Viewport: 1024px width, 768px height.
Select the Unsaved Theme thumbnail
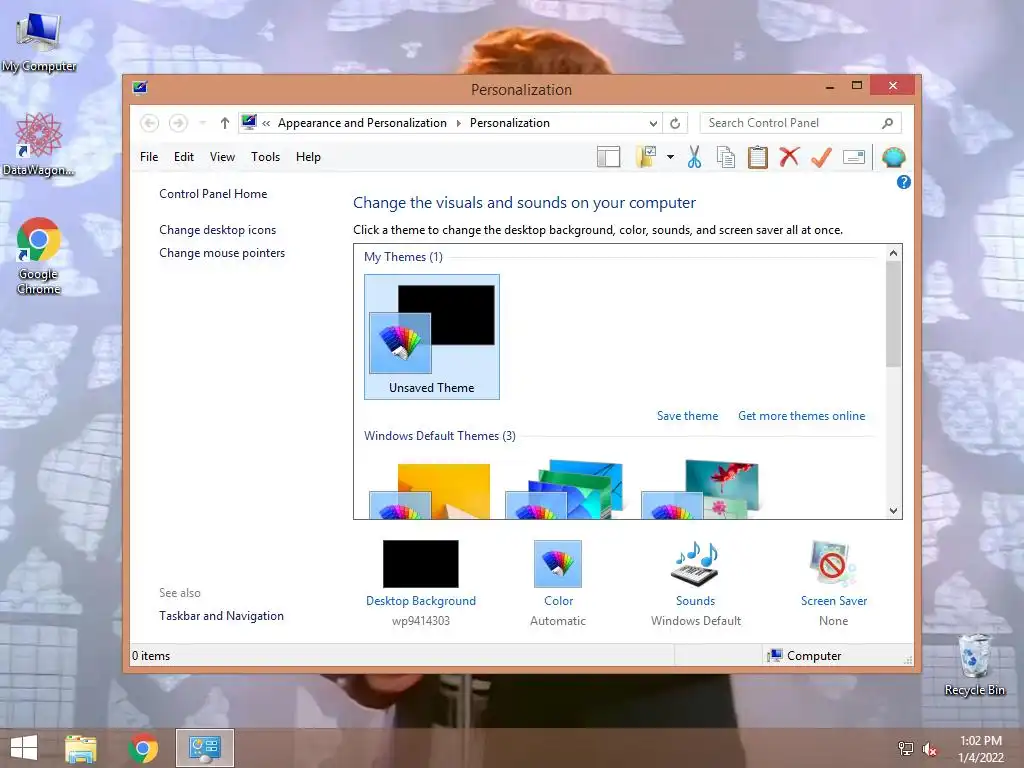[x=432, y=337]
